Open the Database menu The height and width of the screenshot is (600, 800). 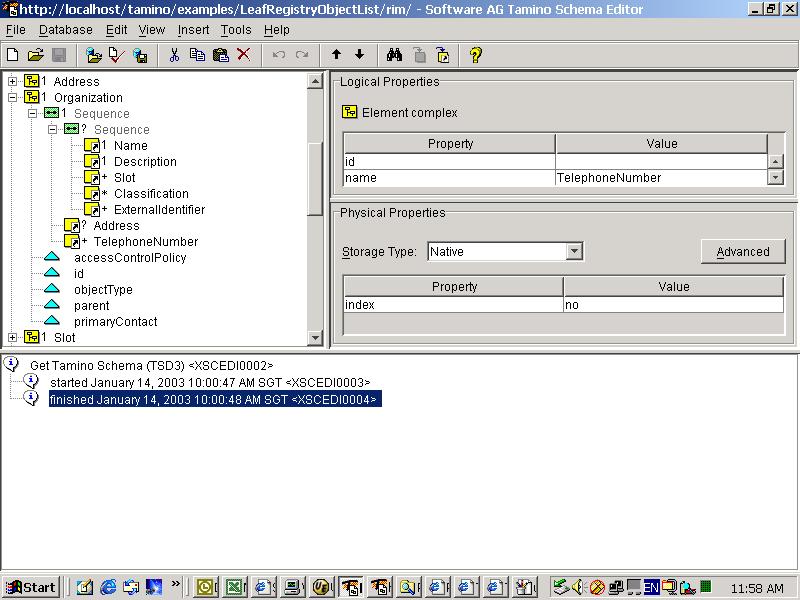pos(66,30)
